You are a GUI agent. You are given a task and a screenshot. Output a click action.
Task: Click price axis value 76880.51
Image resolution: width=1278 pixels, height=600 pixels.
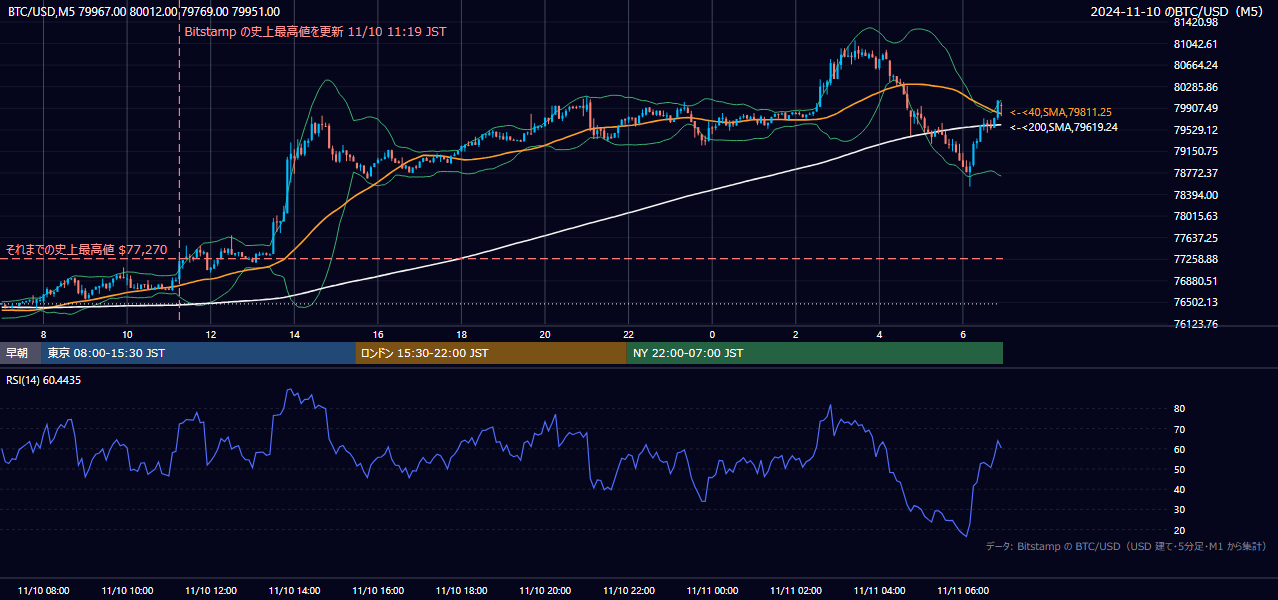[1196, 281]
